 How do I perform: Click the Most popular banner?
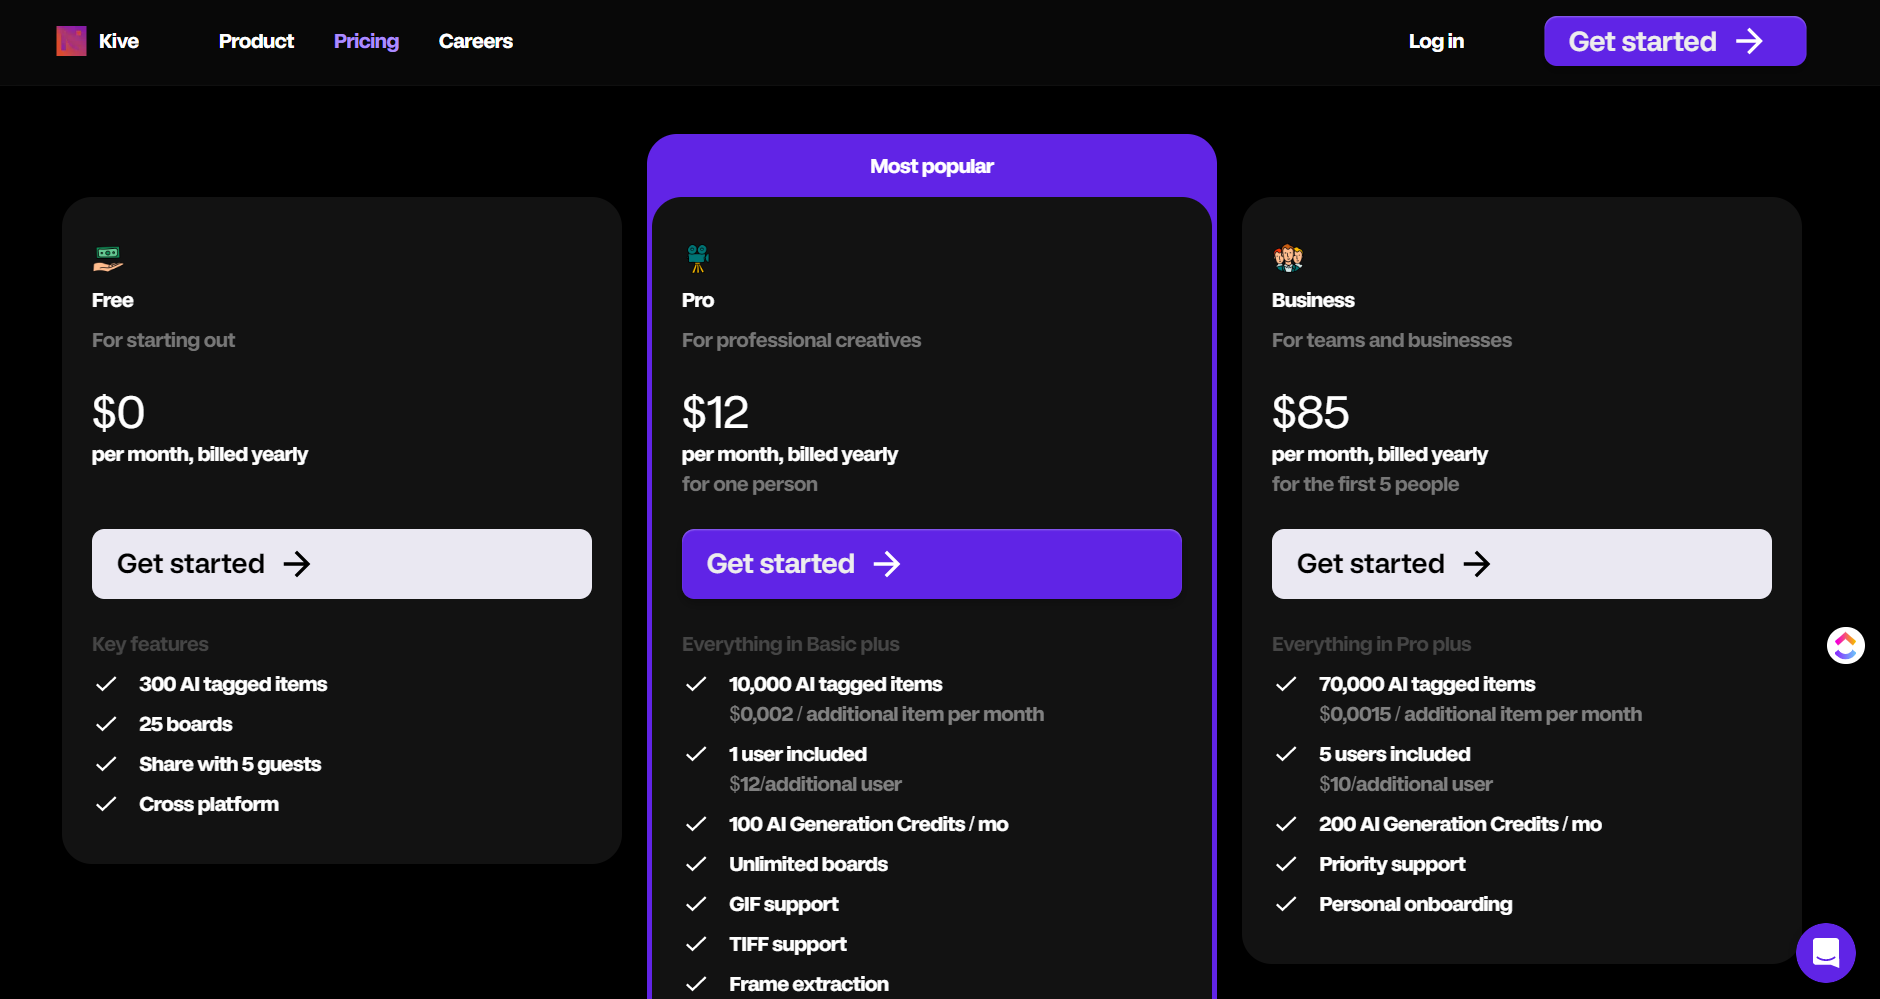coord(931,166)
